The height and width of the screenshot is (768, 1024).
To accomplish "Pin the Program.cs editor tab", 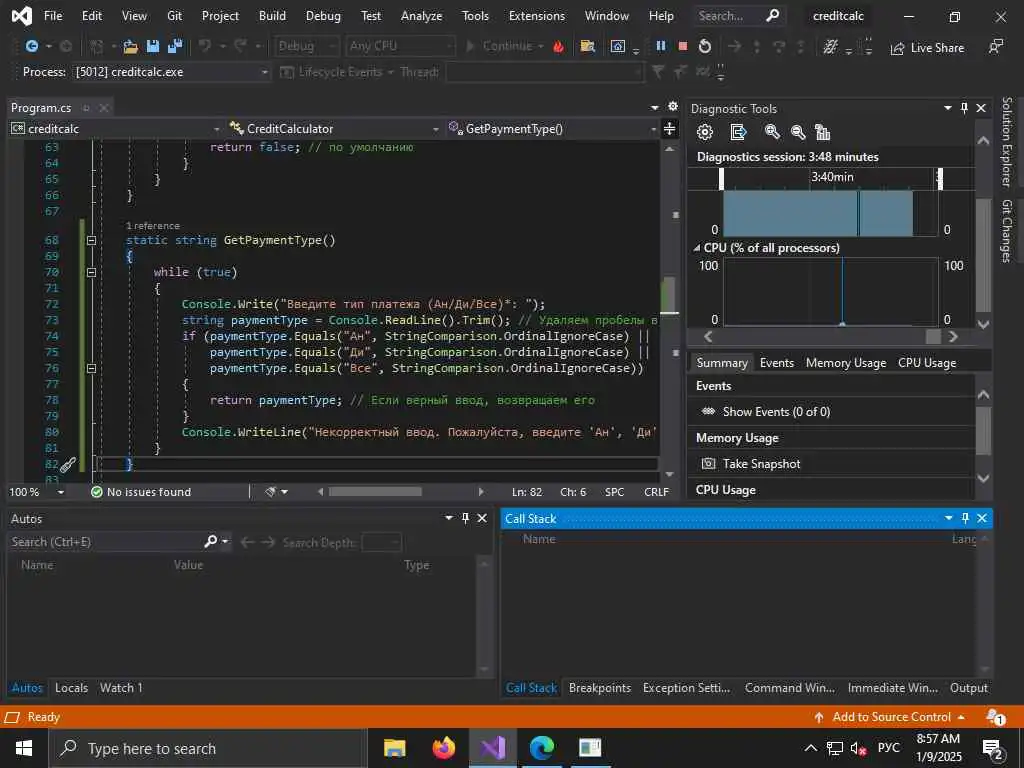I will point(86,108).
